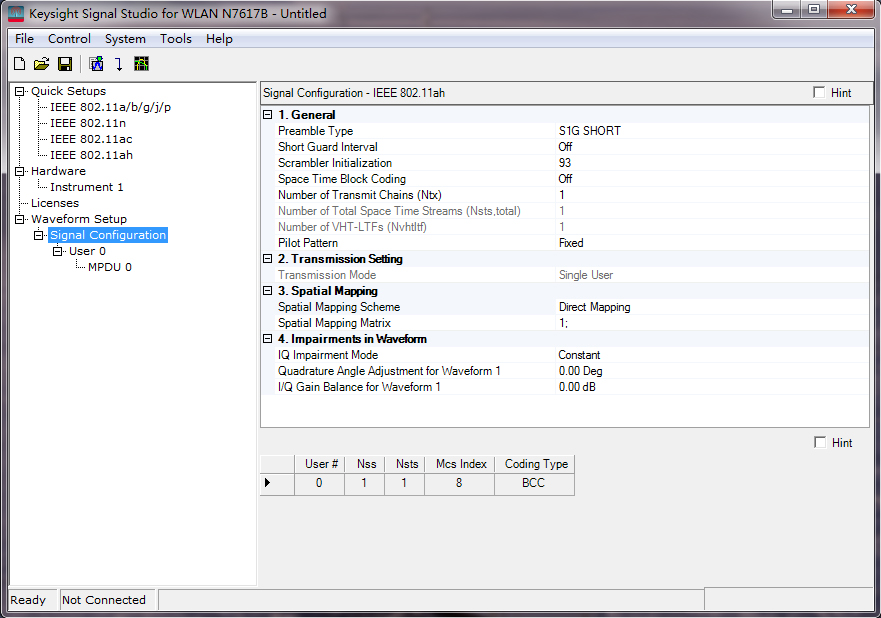Toggle the lower Hint checkbox above user table

pyautogui.click(x=820, y=443)
